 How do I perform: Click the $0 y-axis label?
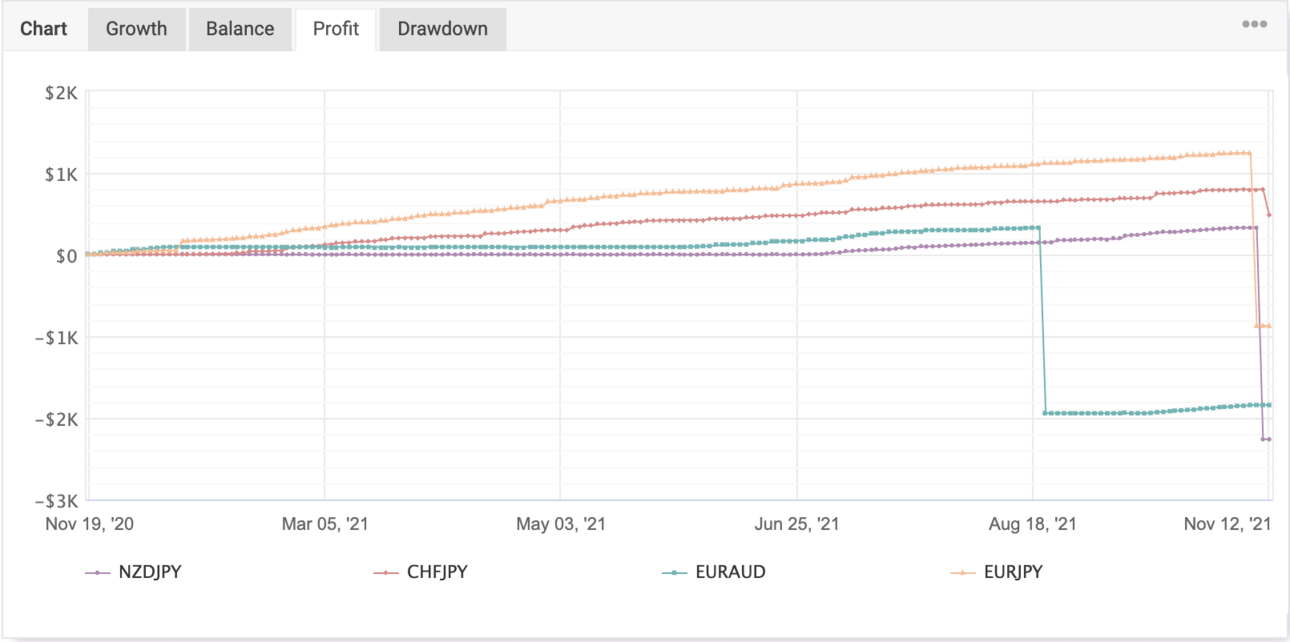pyautogui.click(x=65, y=256)
